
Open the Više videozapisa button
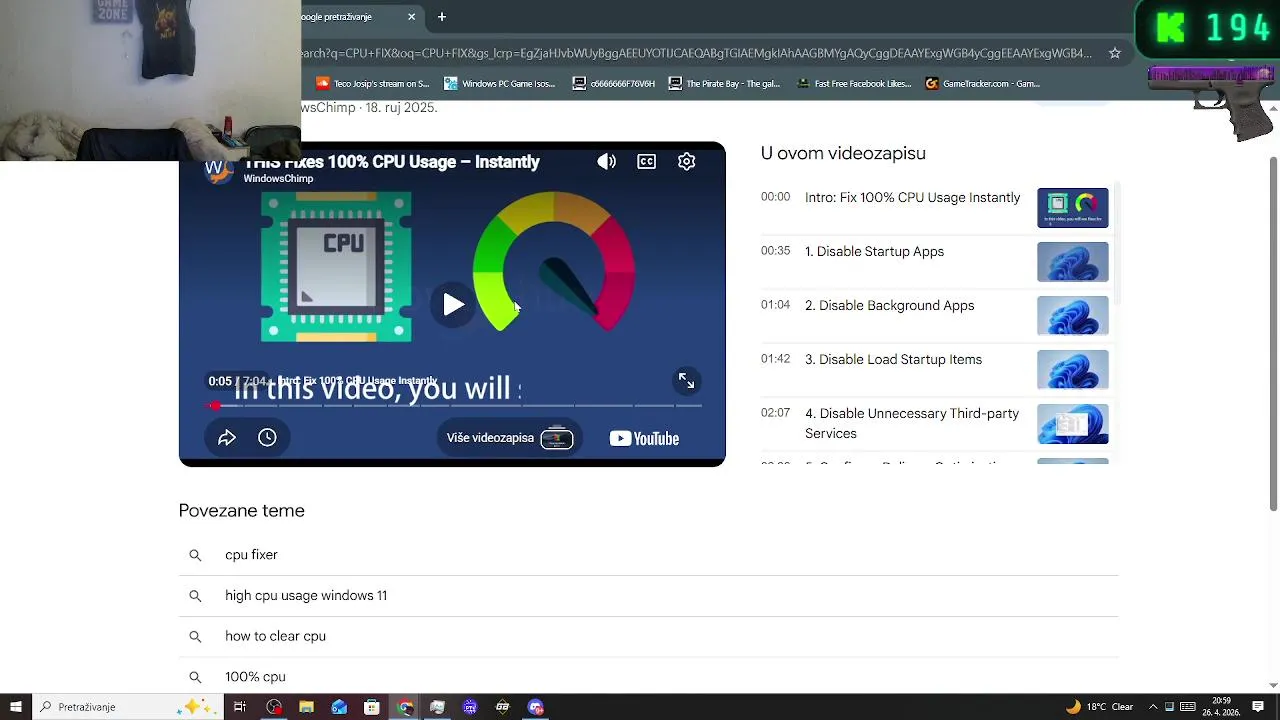coord(509,438)
